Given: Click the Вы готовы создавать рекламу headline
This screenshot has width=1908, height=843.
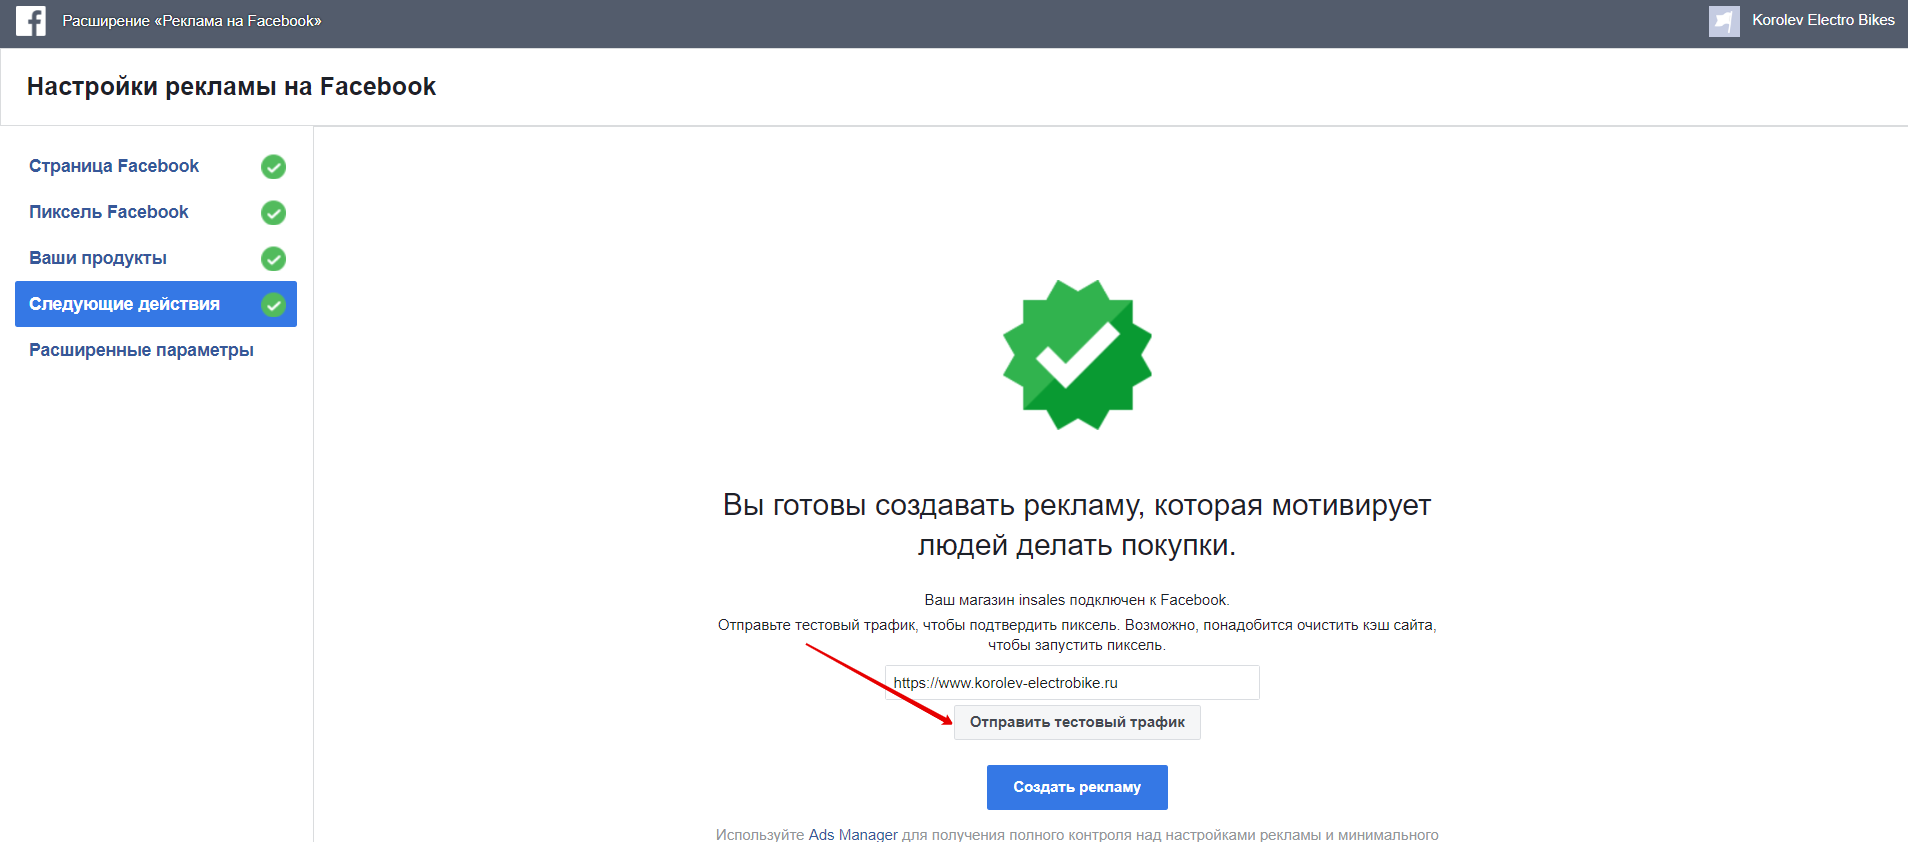Looking at the screenshot, I should 1077,525.
